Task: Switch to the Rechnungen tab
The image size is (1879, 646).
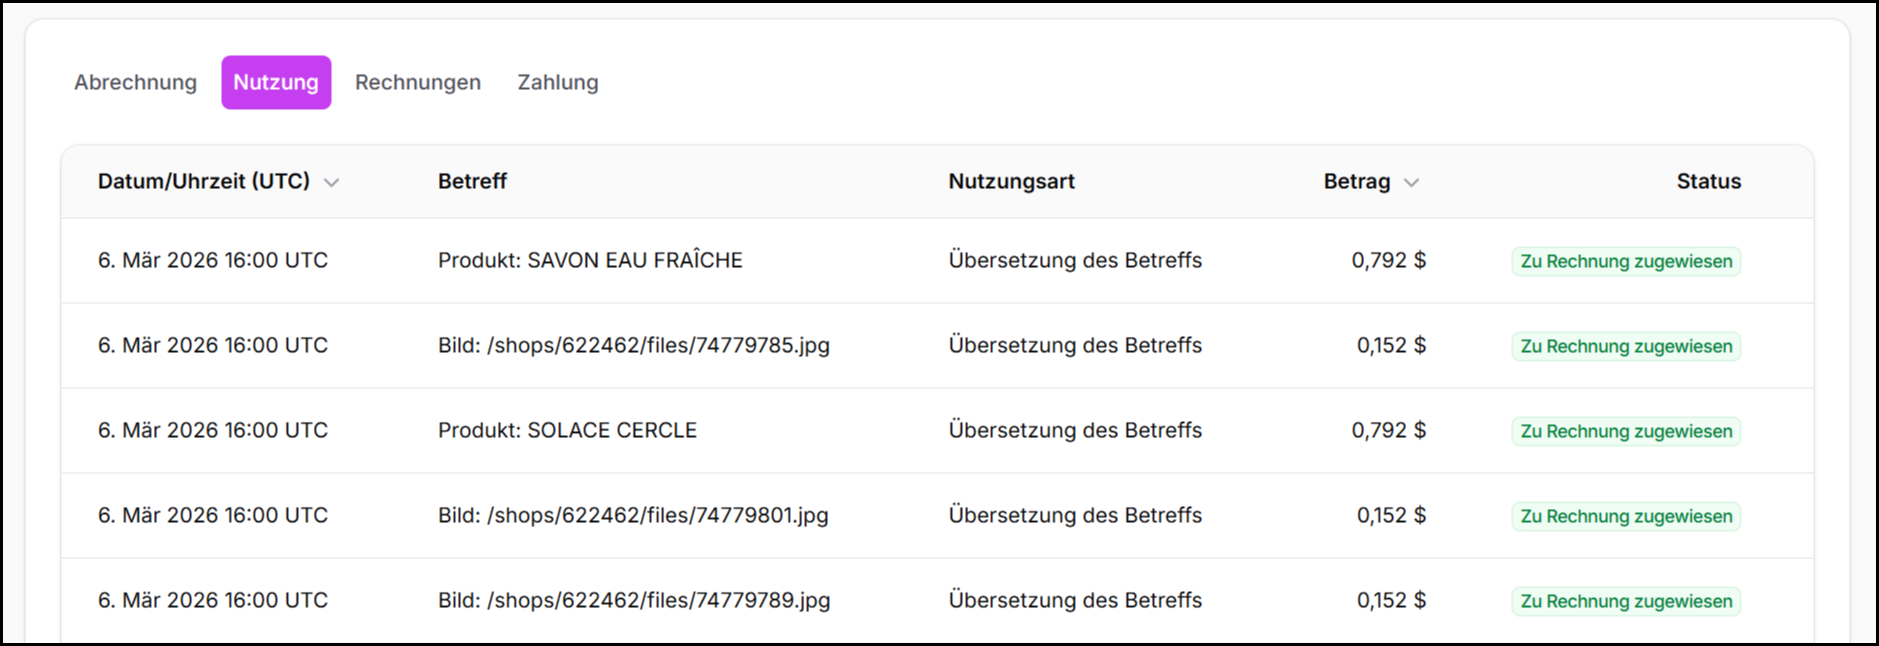Action: (x=418, y=82)
